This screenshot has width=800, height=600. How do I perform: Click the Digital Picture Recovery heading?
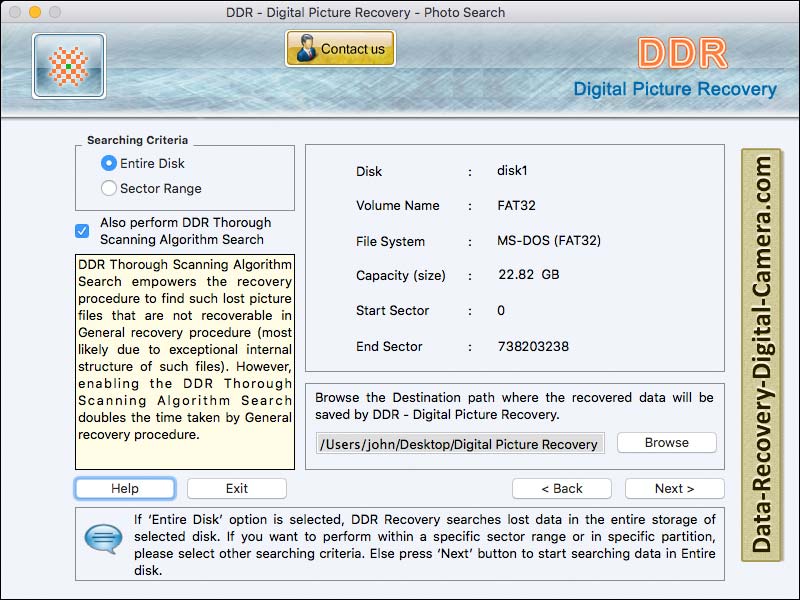click(674, 89)
